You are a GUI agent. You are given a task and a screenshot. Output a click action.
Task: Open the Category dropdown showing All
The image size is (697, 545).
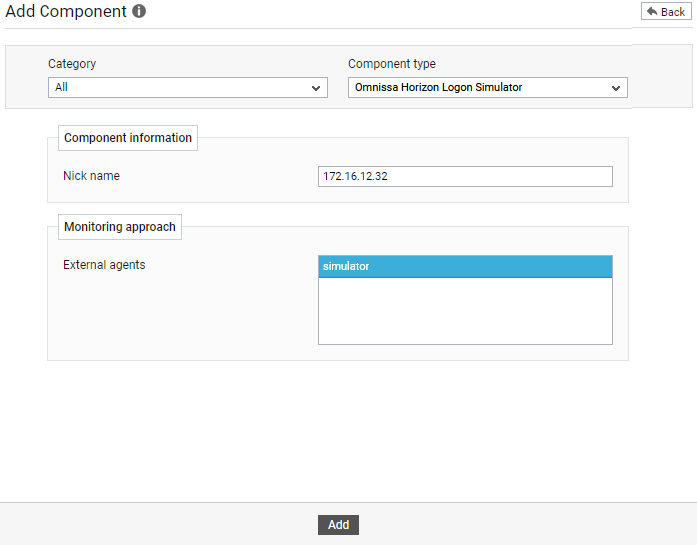pos(188,88)
